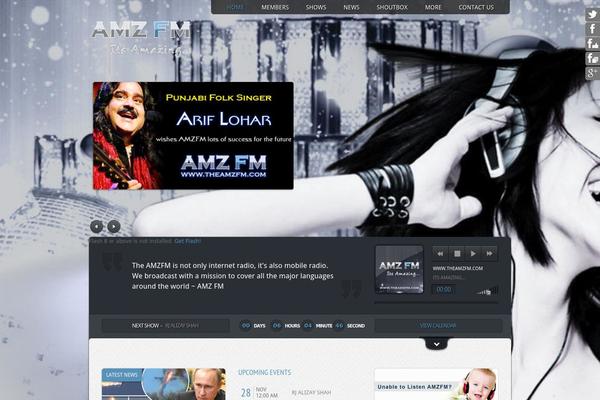Open the Arif Lohar banner image
This screenshot has width=600, height=400.
pyautogui.click(x=193, y=136)
